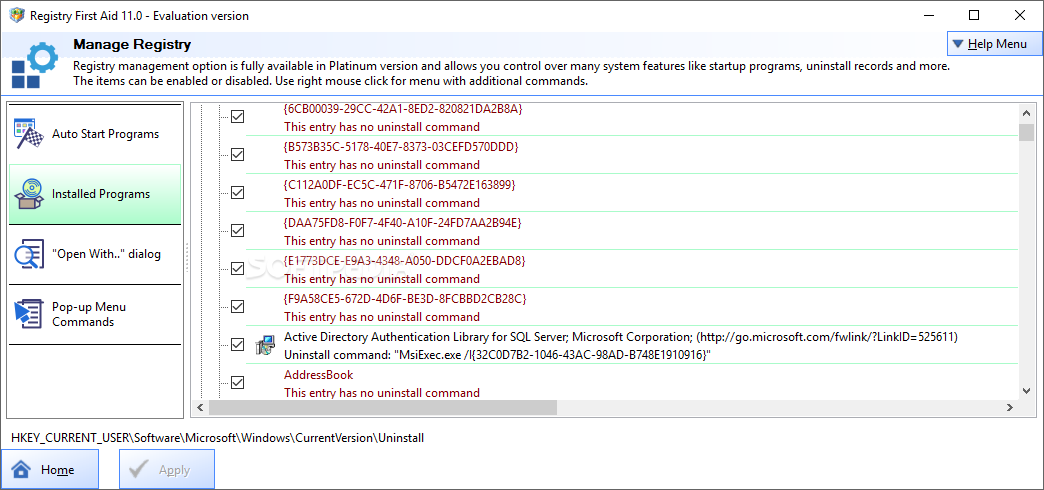Click the Installed Programs disc box icon

[29, 194]
